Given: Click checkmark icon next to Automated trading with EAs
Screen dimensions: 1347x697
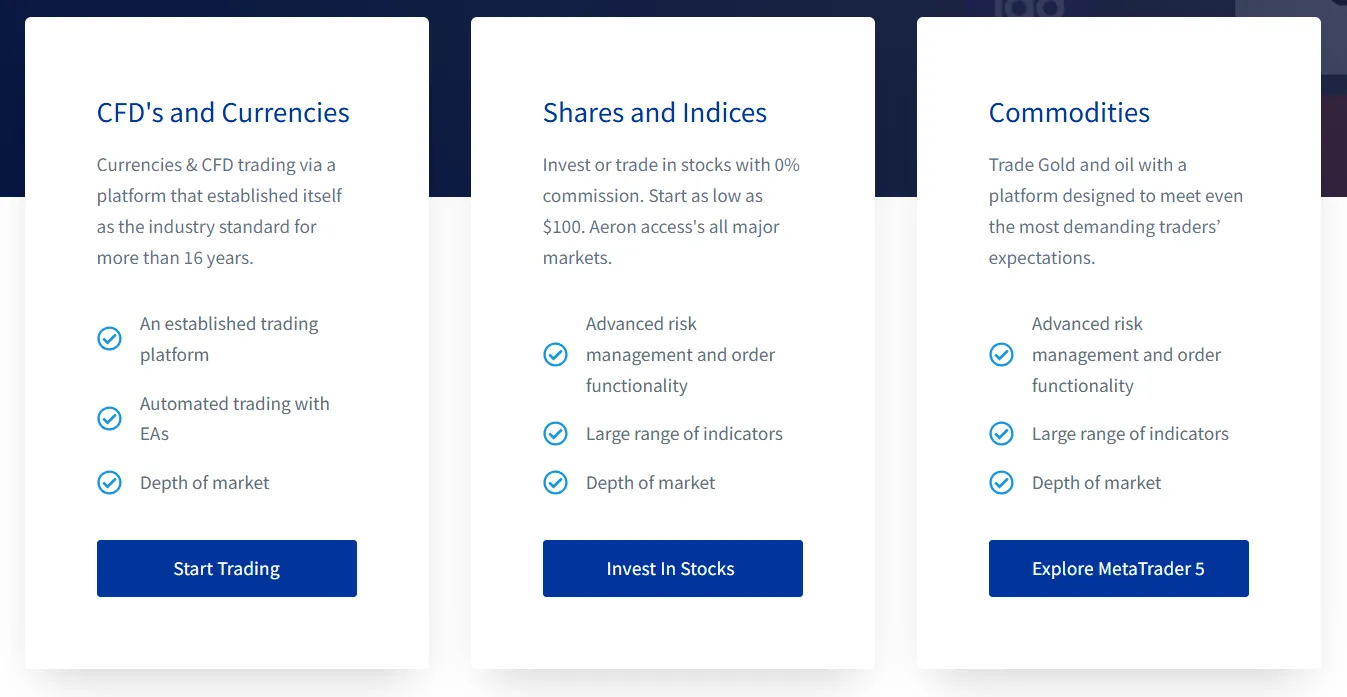Looking at the screenshot, I should [x=109, y=418].
